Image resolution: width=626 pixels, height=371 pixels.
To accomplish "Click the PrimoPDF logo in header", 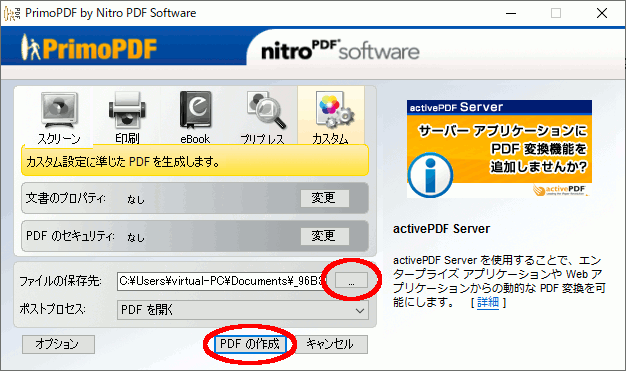I will coord(89,48).
